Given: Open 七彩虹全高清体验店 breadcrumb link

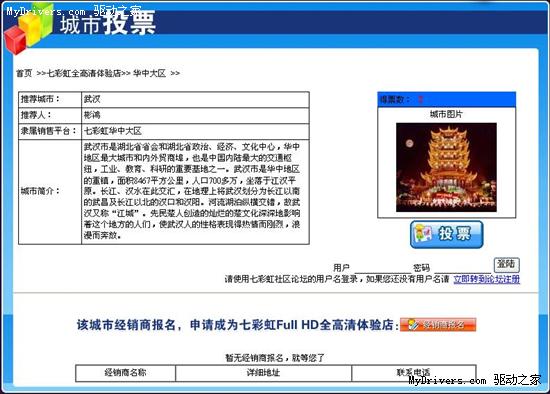Looking at the screenshot, I should point(84,73).
